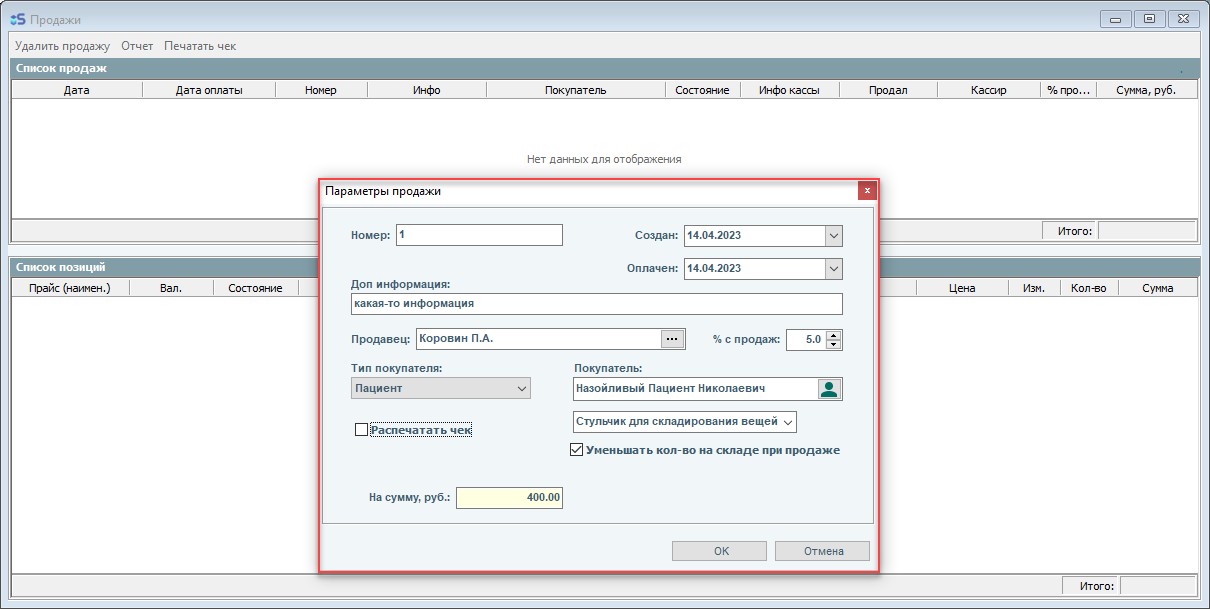The image size is (1210, 609).
Task: Expand the Оплачен date picker
Action: click(833, 269)
